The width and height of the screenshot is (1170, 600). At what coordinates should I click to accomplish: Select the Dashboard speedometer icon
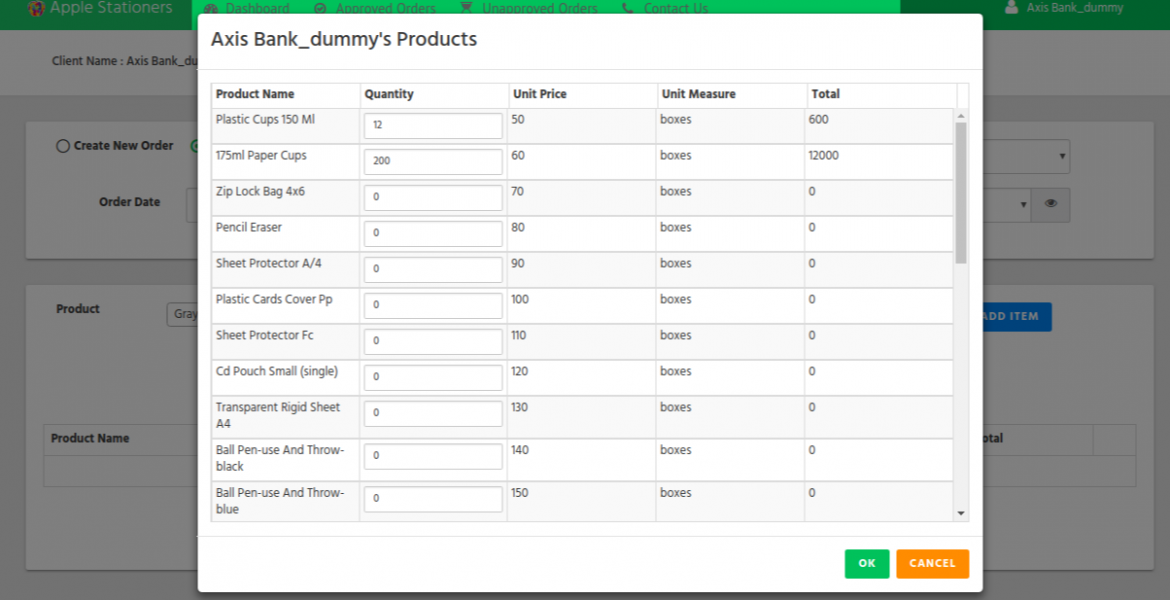[210, 8]
